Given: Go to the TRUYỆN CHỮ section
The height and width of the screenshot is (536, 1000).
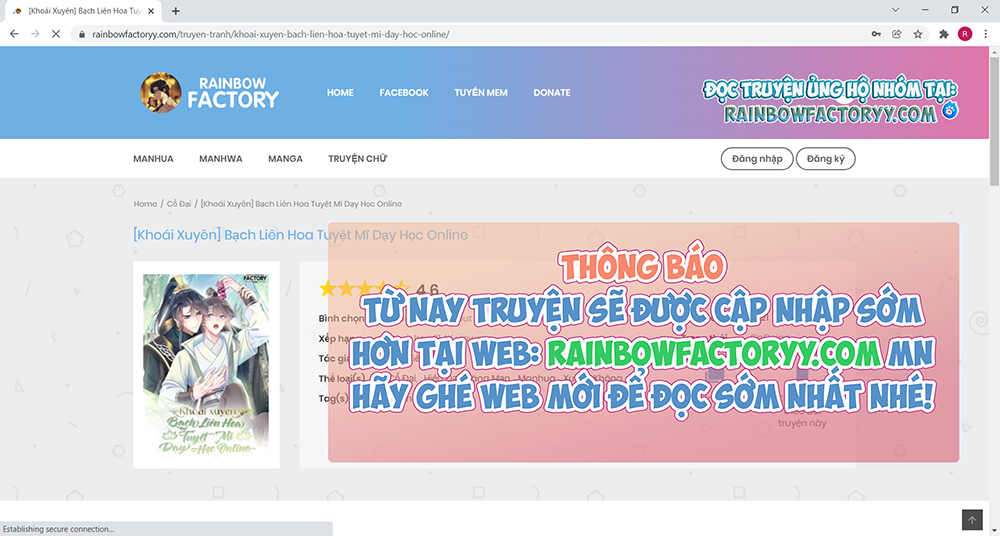Looking at the screenshot, I should [357, 159].
